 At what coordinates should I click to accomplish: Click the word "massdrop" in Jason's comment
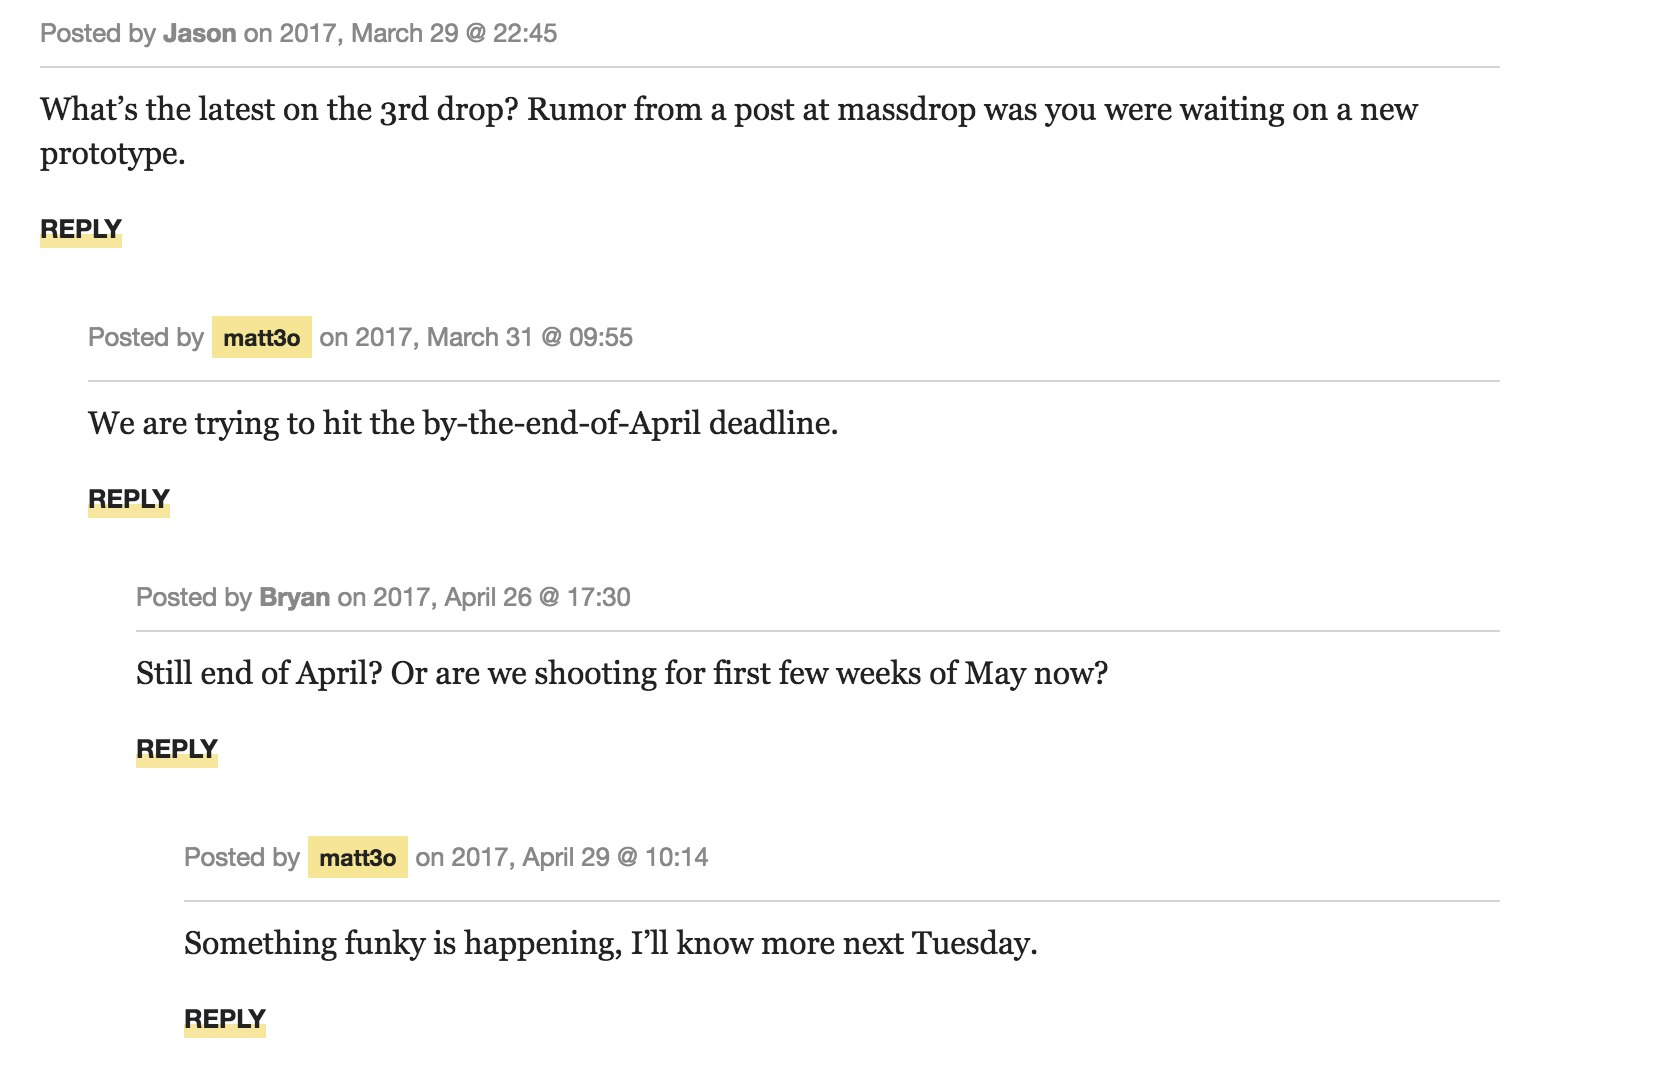pos(905,109)
